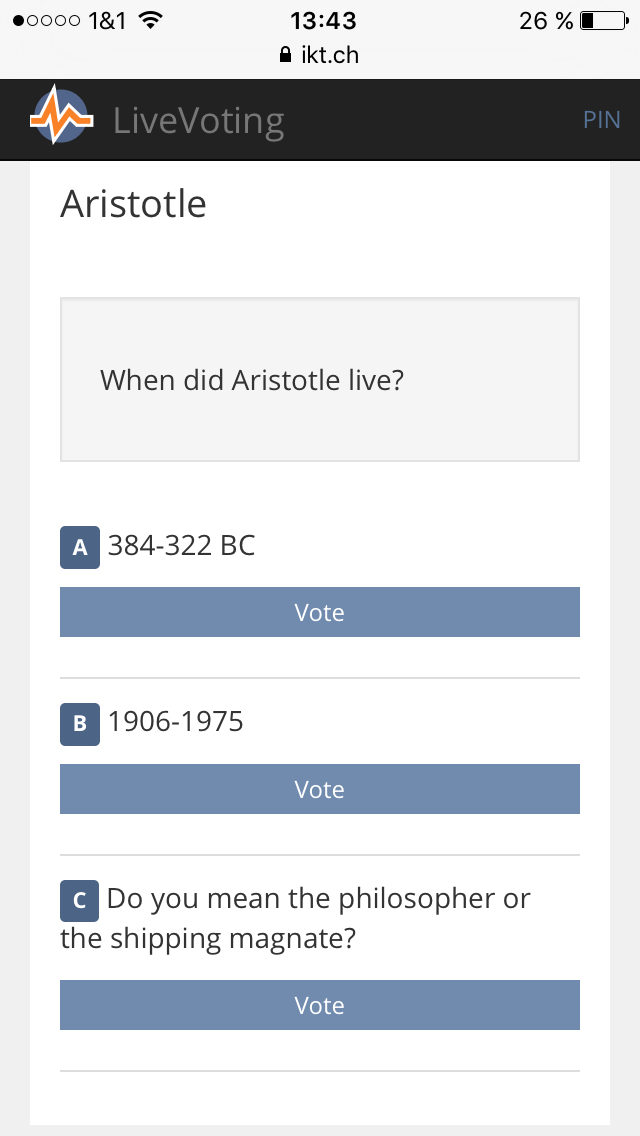The width and height of the screenshot is (640, 1136).
Task: Click the B answer badge
Action: point(80,724)
